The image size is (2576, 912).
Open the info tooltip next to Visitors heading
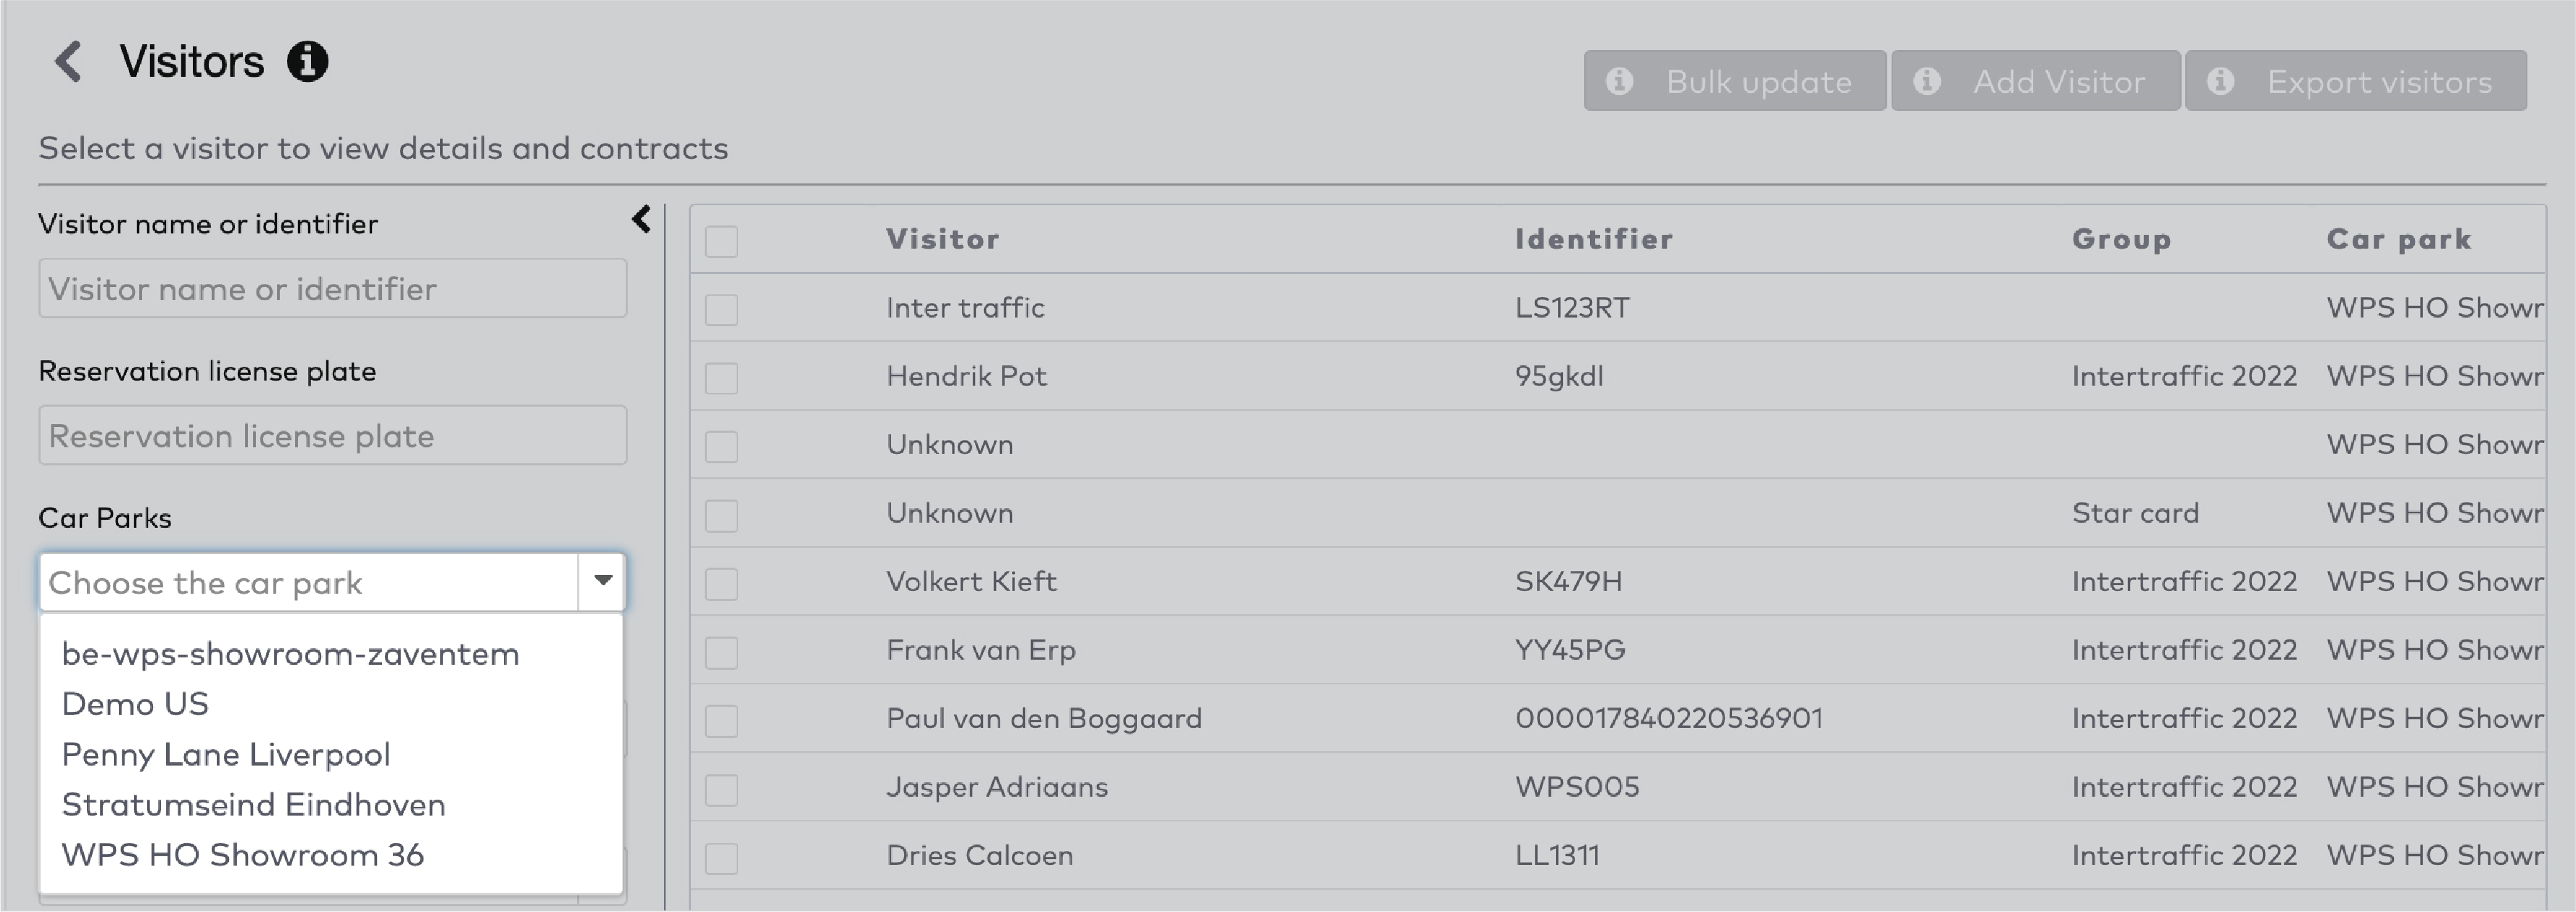tap(307, 61)
